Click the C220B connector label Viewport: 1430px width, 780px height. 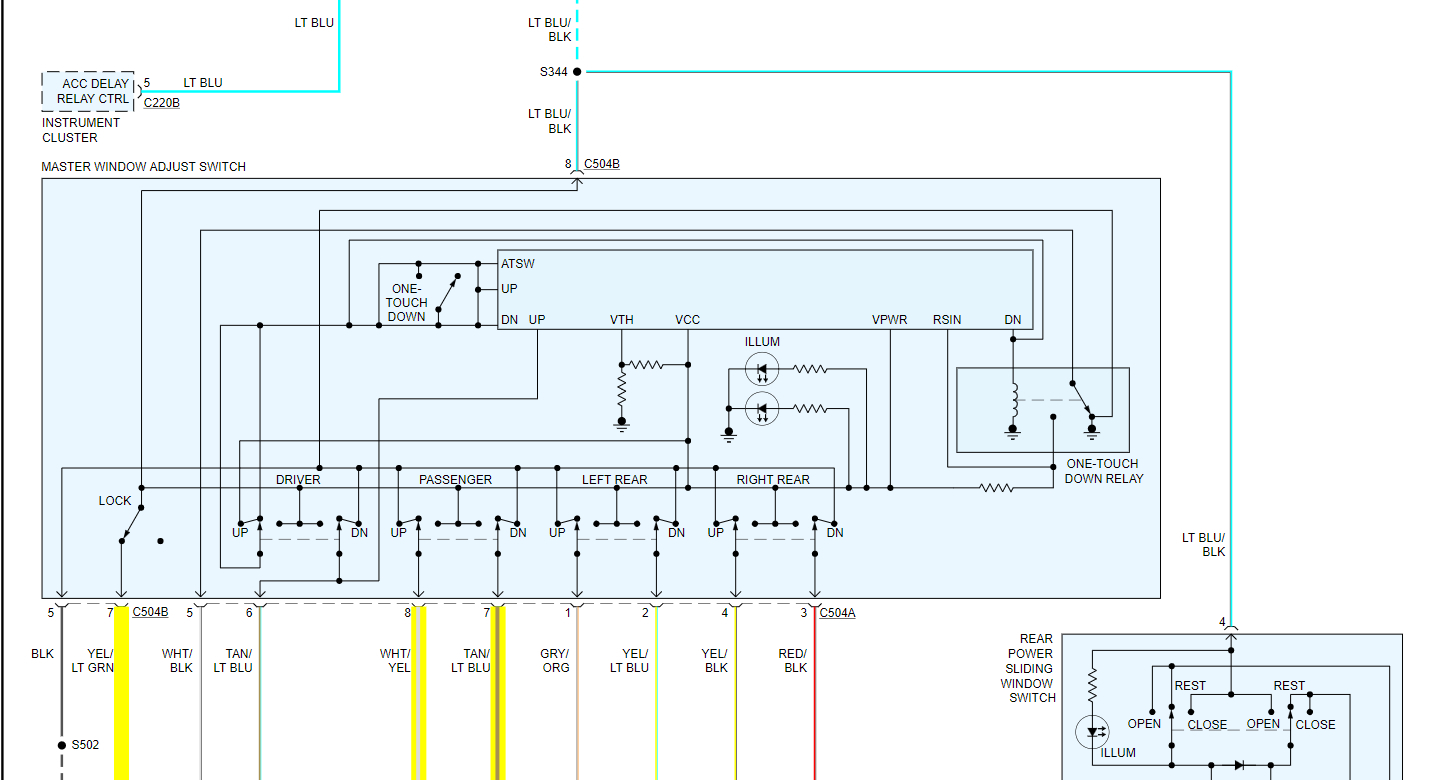pos(162,102)
